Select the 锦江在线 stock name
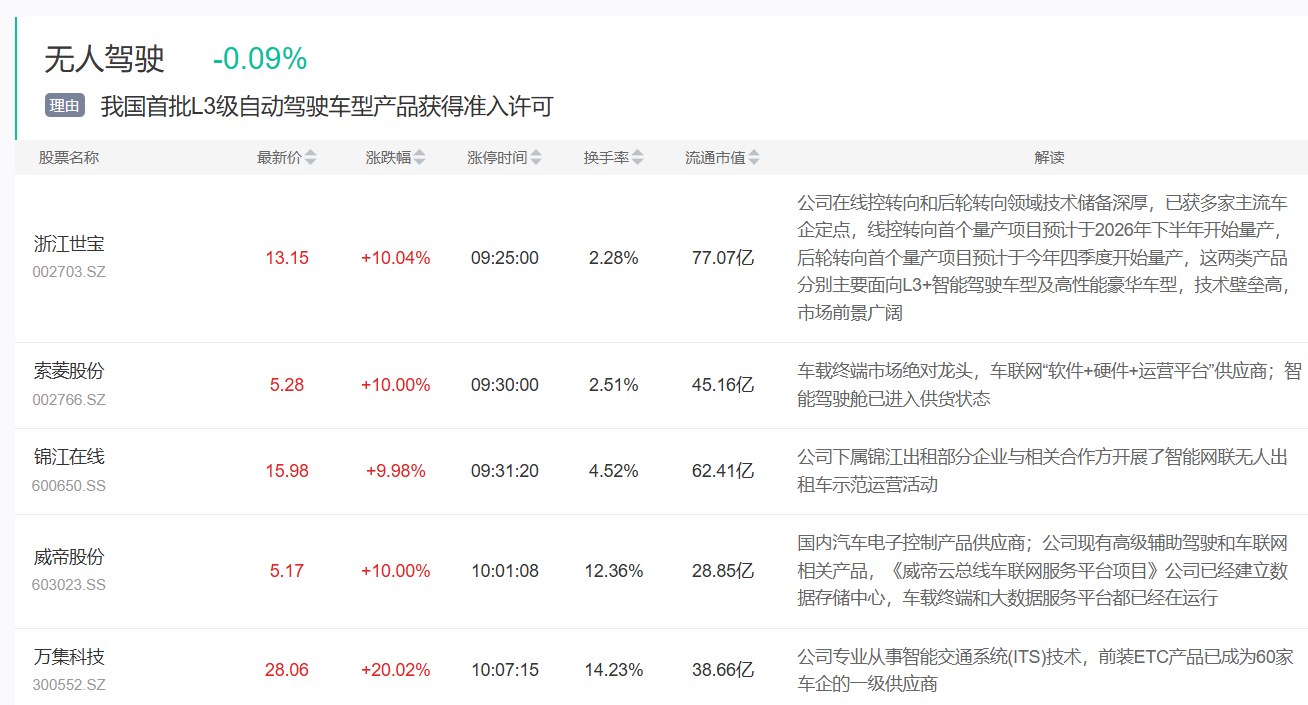Viewport: 1308px width, 705px height. [69, 457]
